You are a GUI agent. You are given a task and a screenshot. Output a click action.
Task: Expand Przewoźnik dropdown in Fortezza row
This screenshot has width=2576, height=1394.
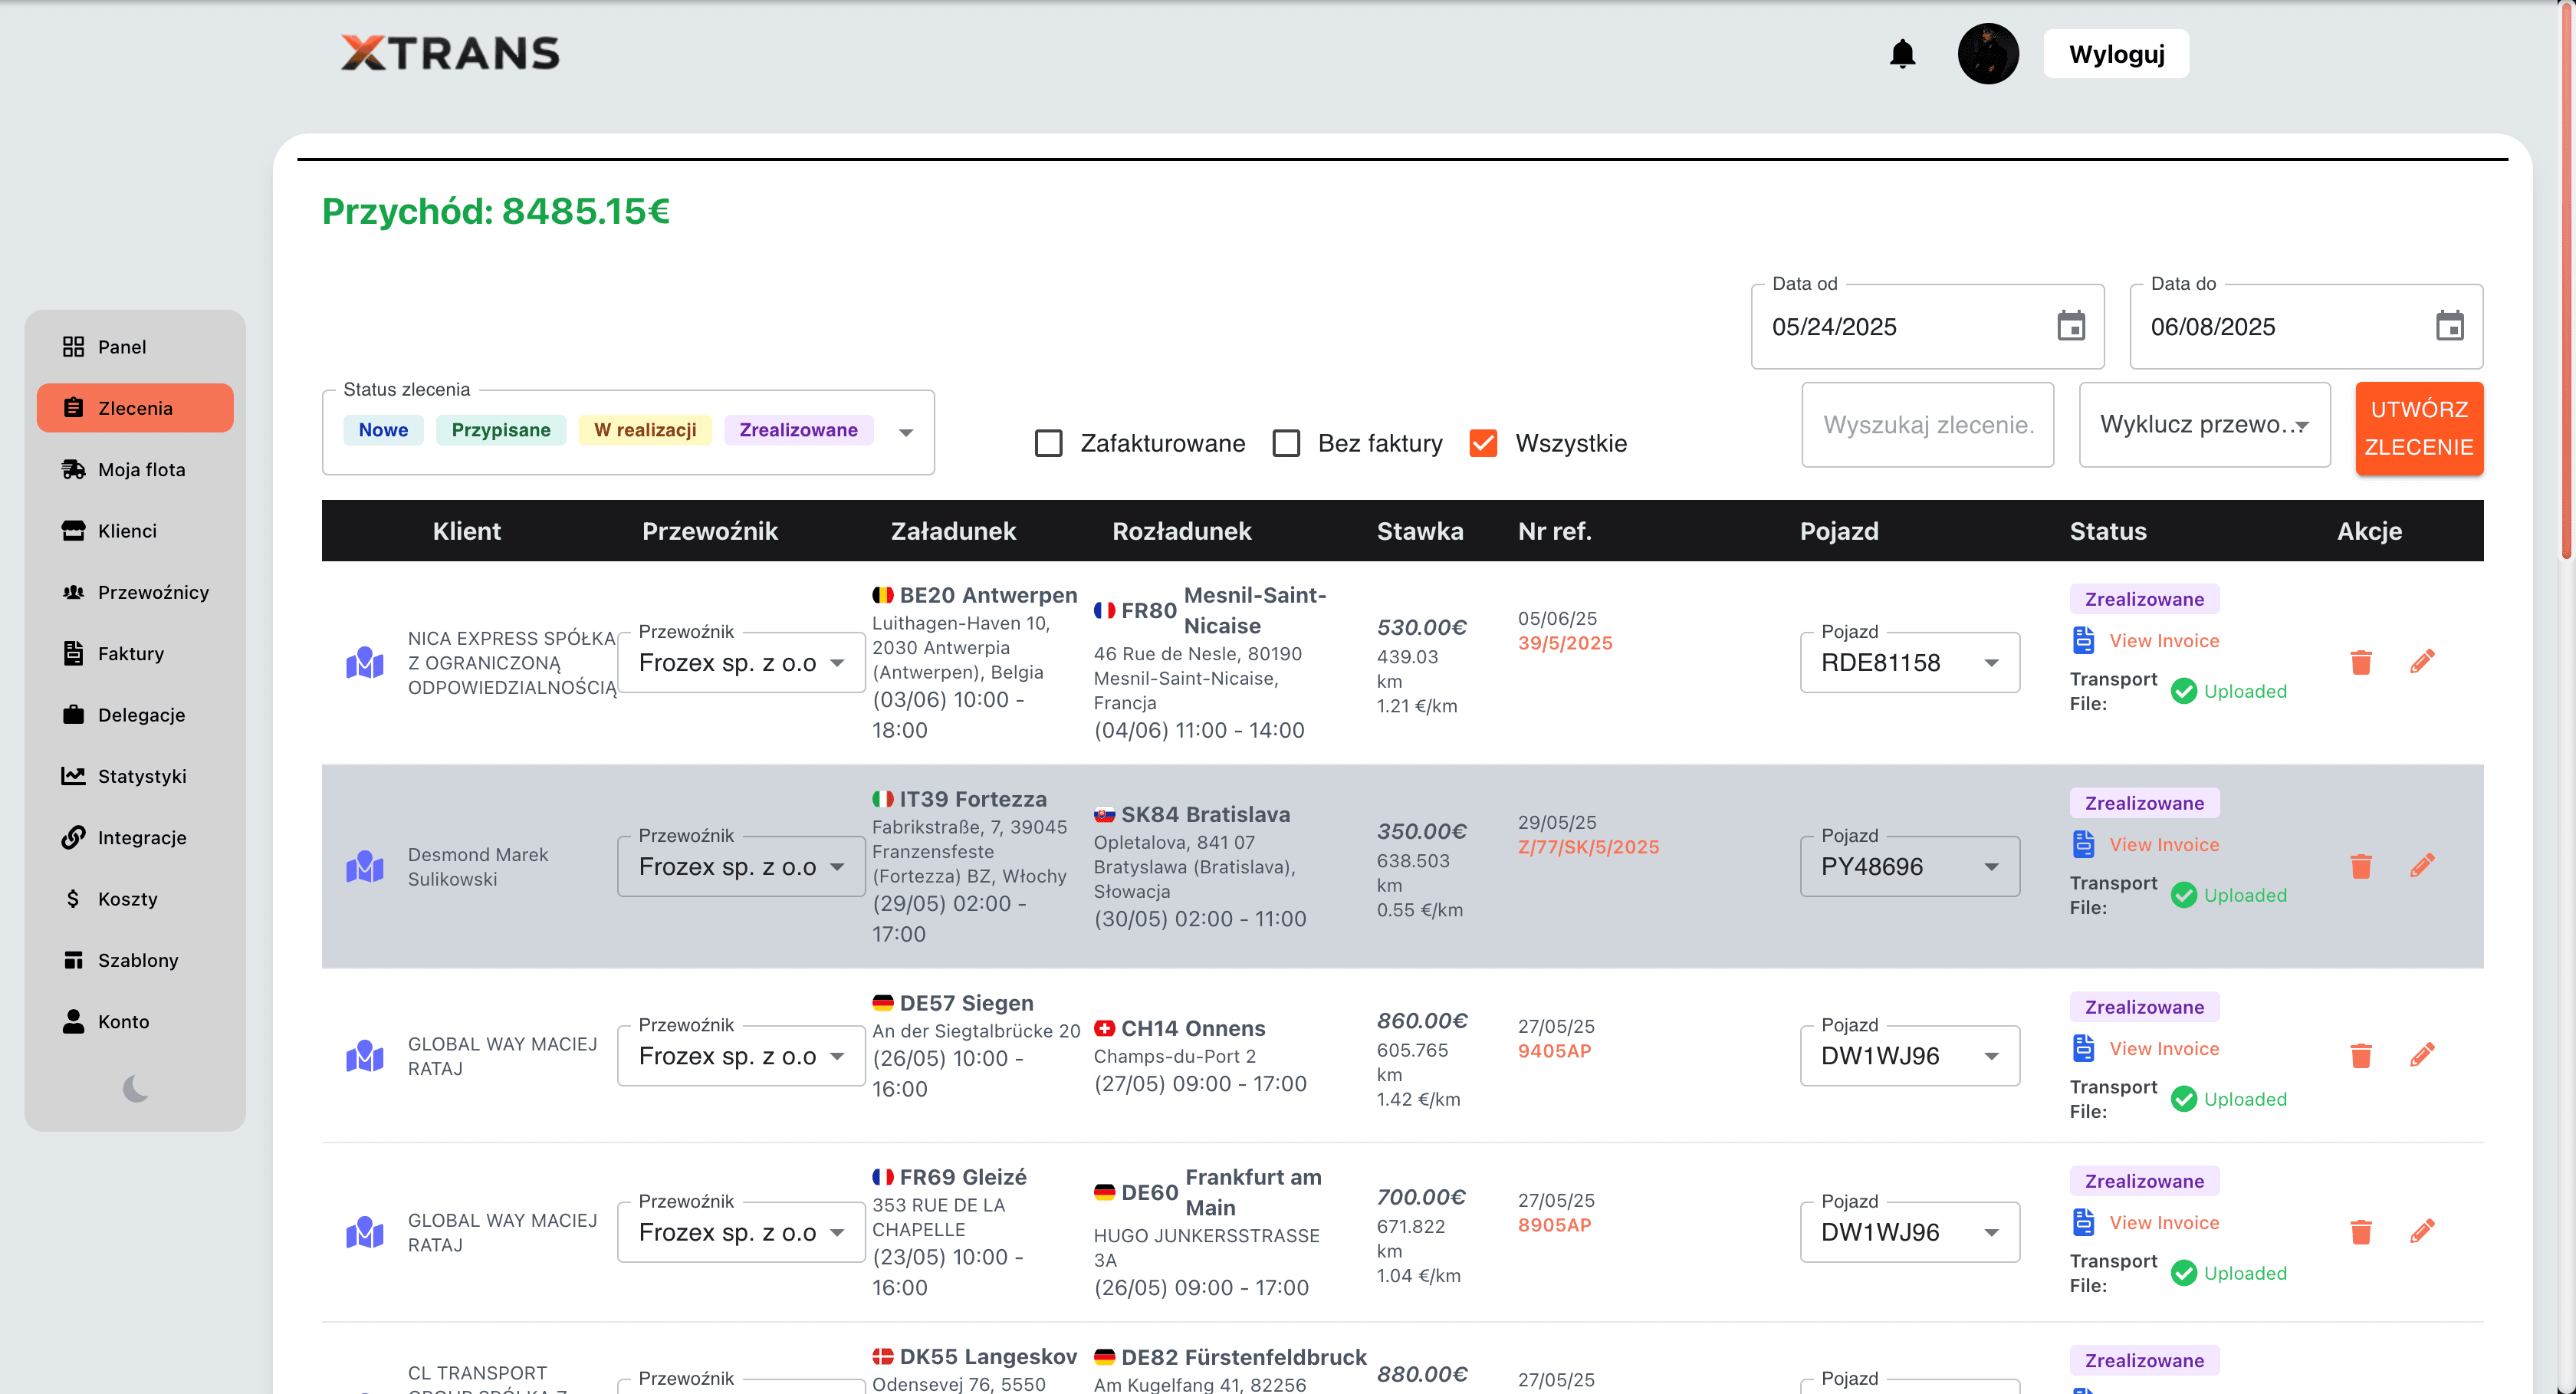(741, 866)
